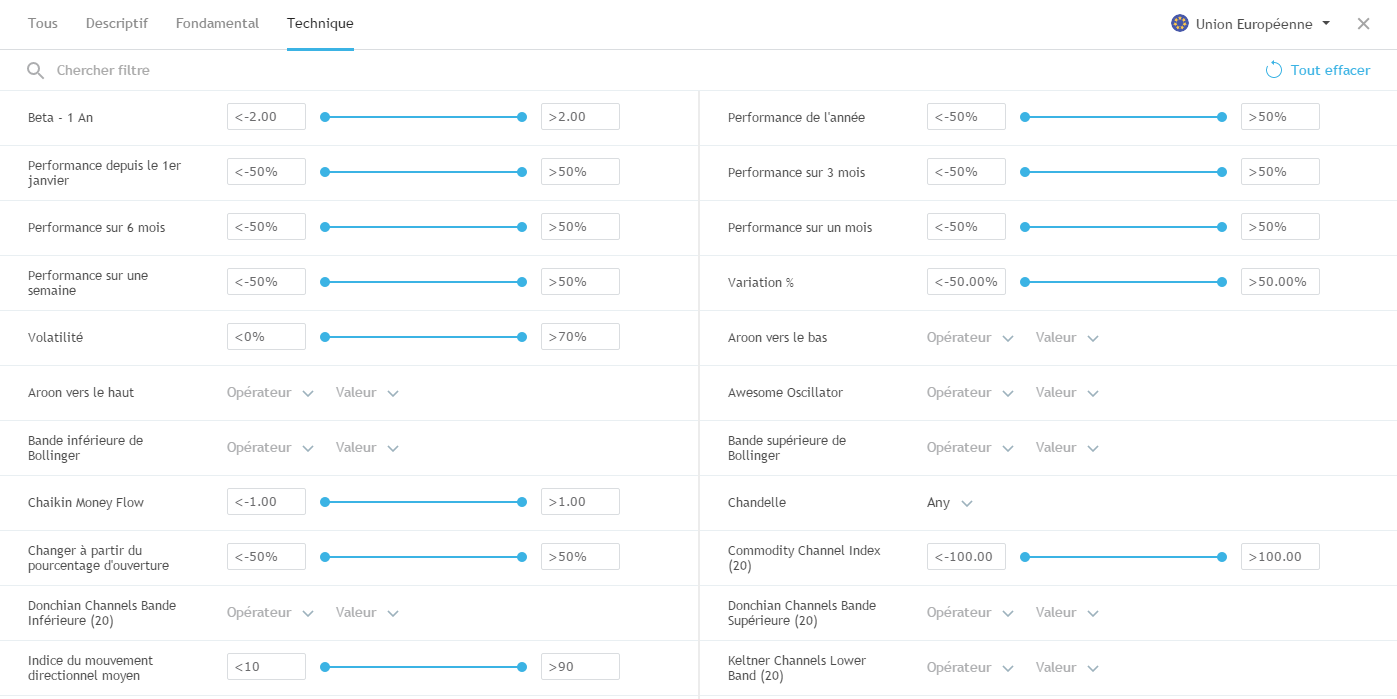The width and height of the screenshot is (1397, 699).
Task: Switch to the Fondamental tab
Action: [217, 23]
